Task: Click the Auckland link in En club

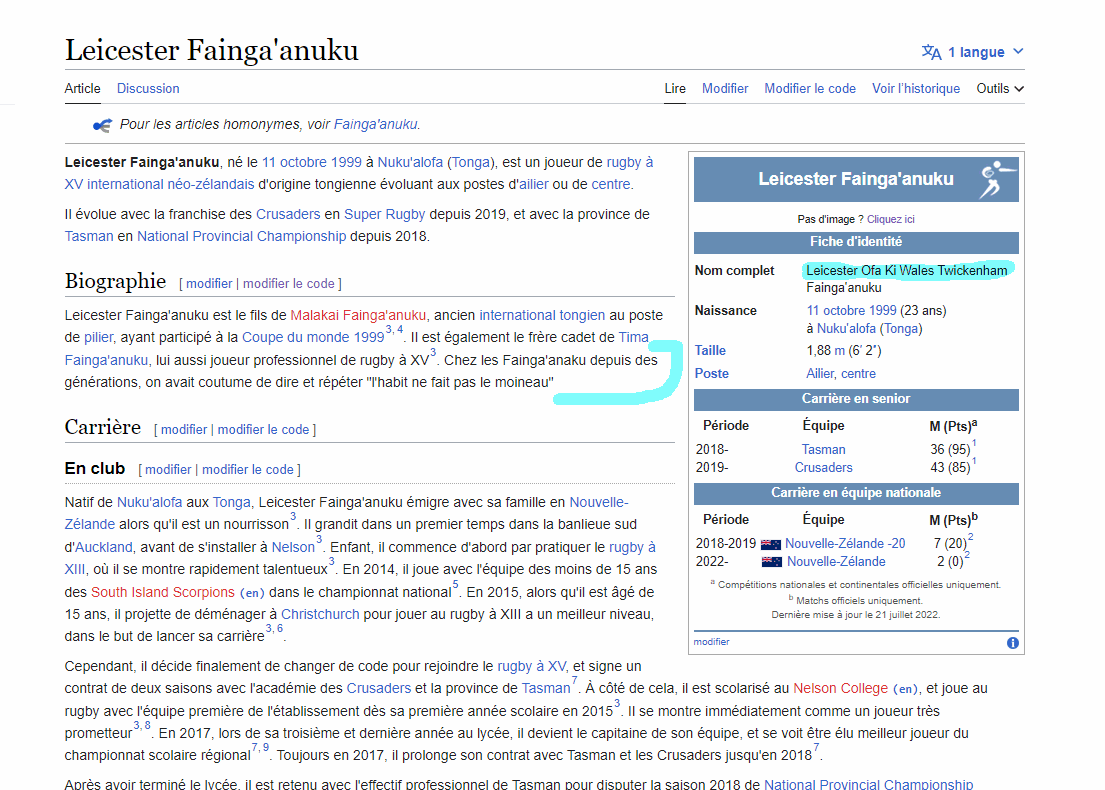Action: [104, 547]
